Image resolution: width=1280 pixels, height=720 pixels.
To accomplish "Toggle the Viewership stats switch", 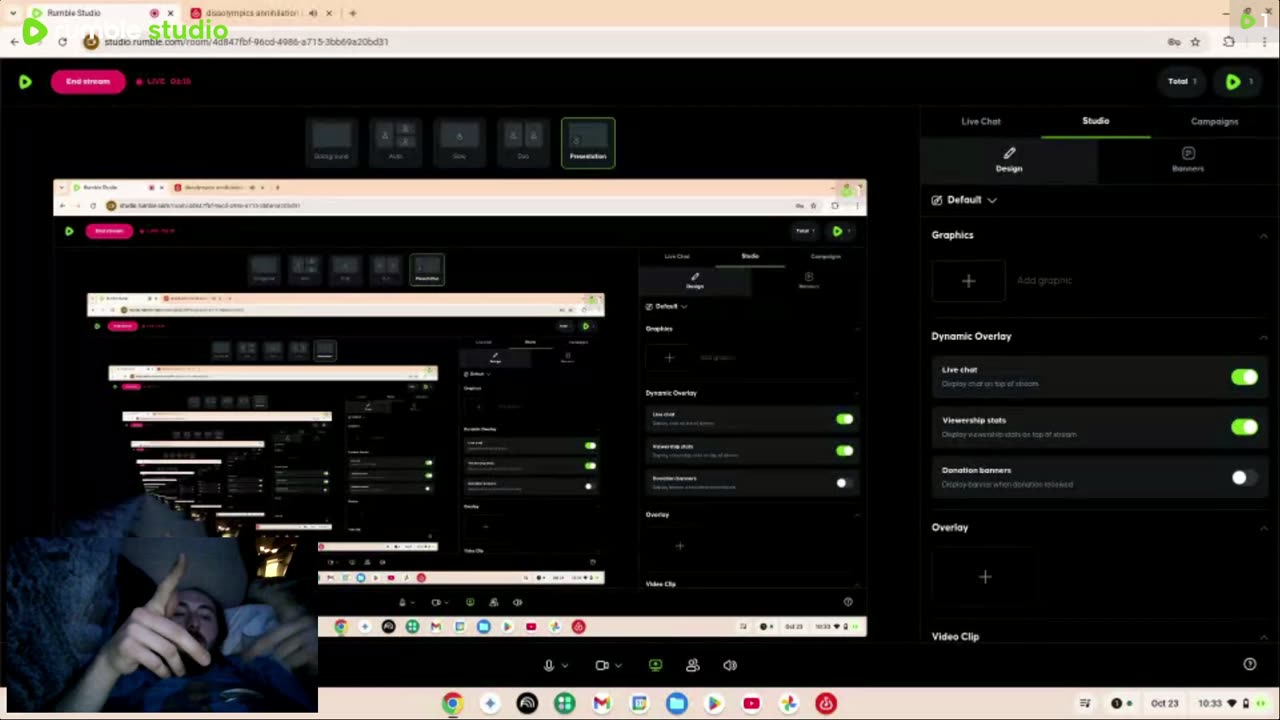I will [x=1245, y=427].
